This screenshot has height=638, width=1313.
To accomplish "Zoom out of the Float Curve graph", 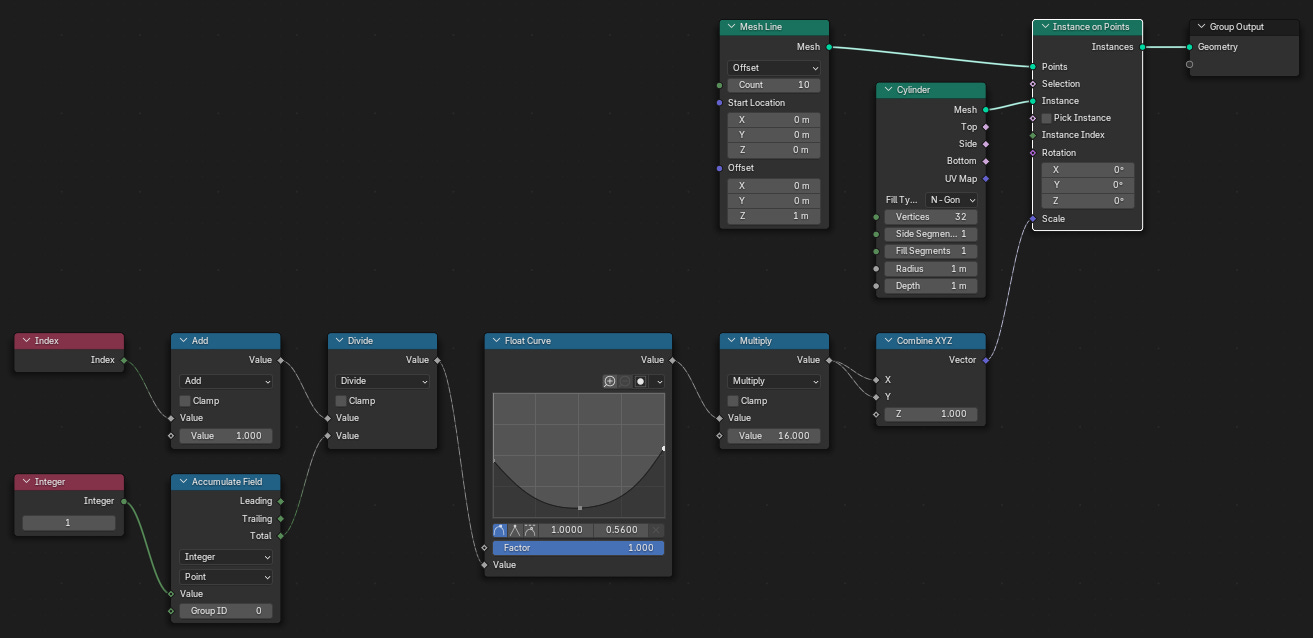I will (x=624, y=382).
